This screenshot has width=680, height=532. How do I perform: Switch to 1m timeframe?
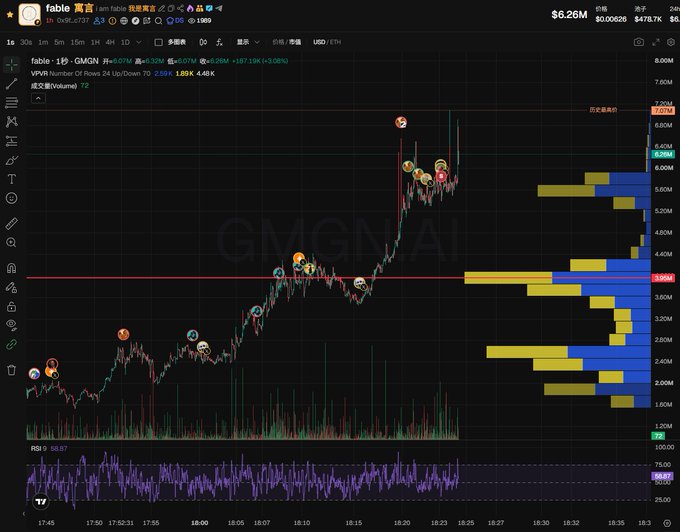point(43,42)
